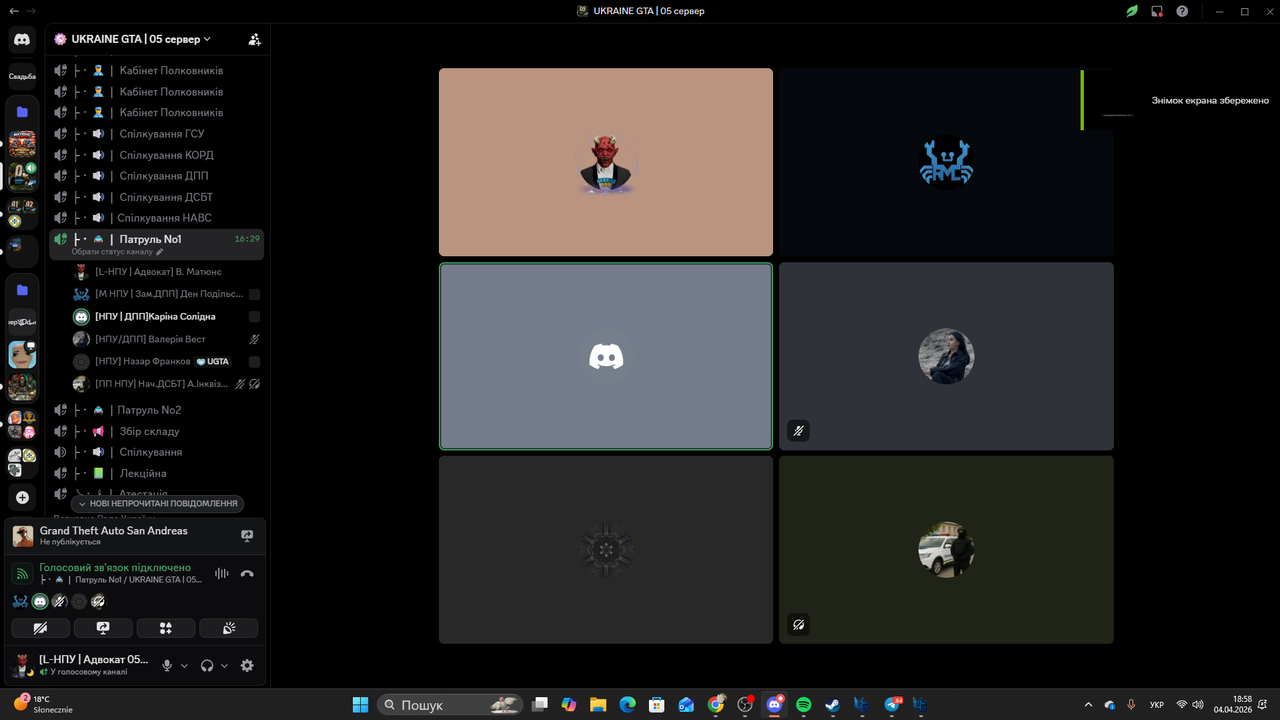
Task: Select user В. Матюнс in voice list
Action: 166,272
